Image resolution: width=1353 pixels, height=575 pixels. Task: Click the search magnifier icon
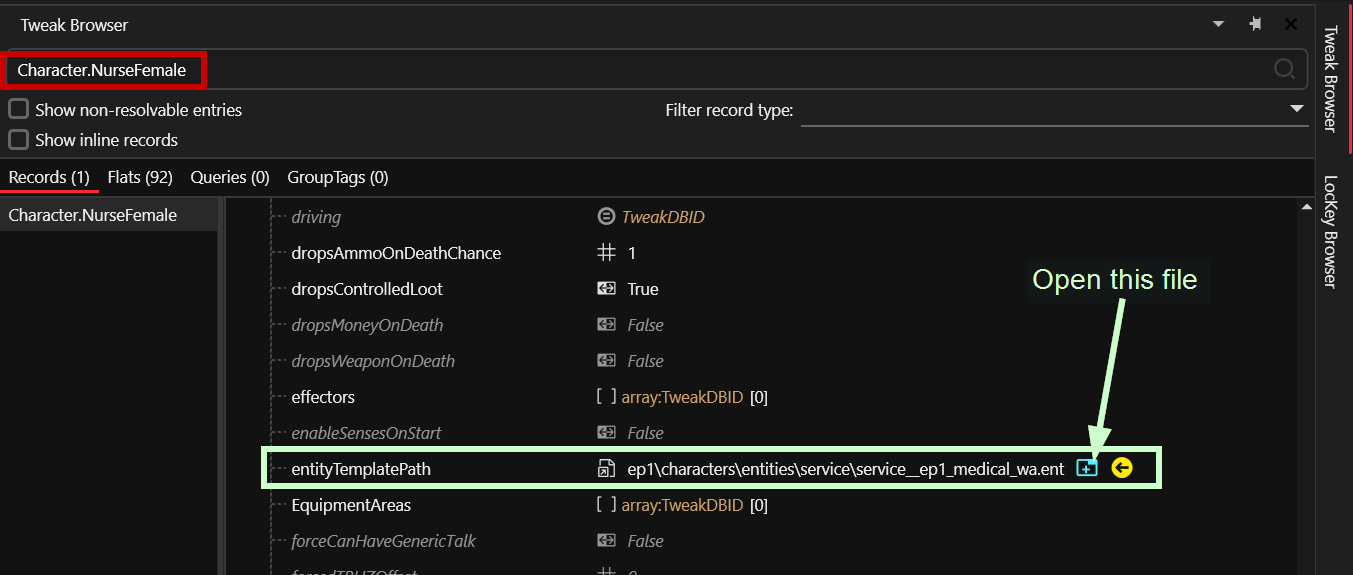click(x=1284, y=69)
